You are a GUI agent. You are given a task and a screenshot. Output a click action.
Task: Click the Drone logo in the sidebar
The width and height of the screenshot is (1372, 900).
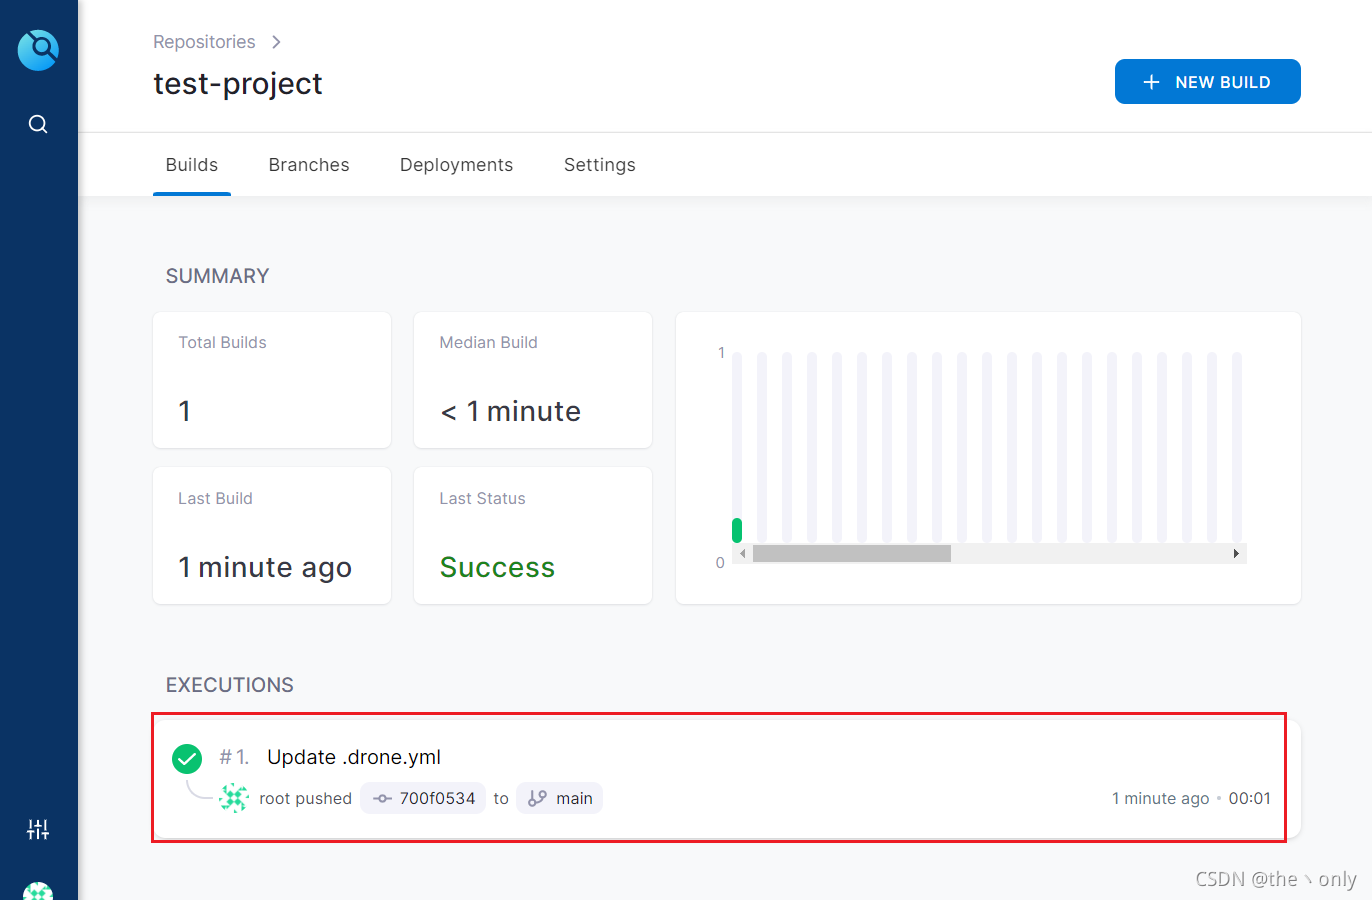point(38,49)
